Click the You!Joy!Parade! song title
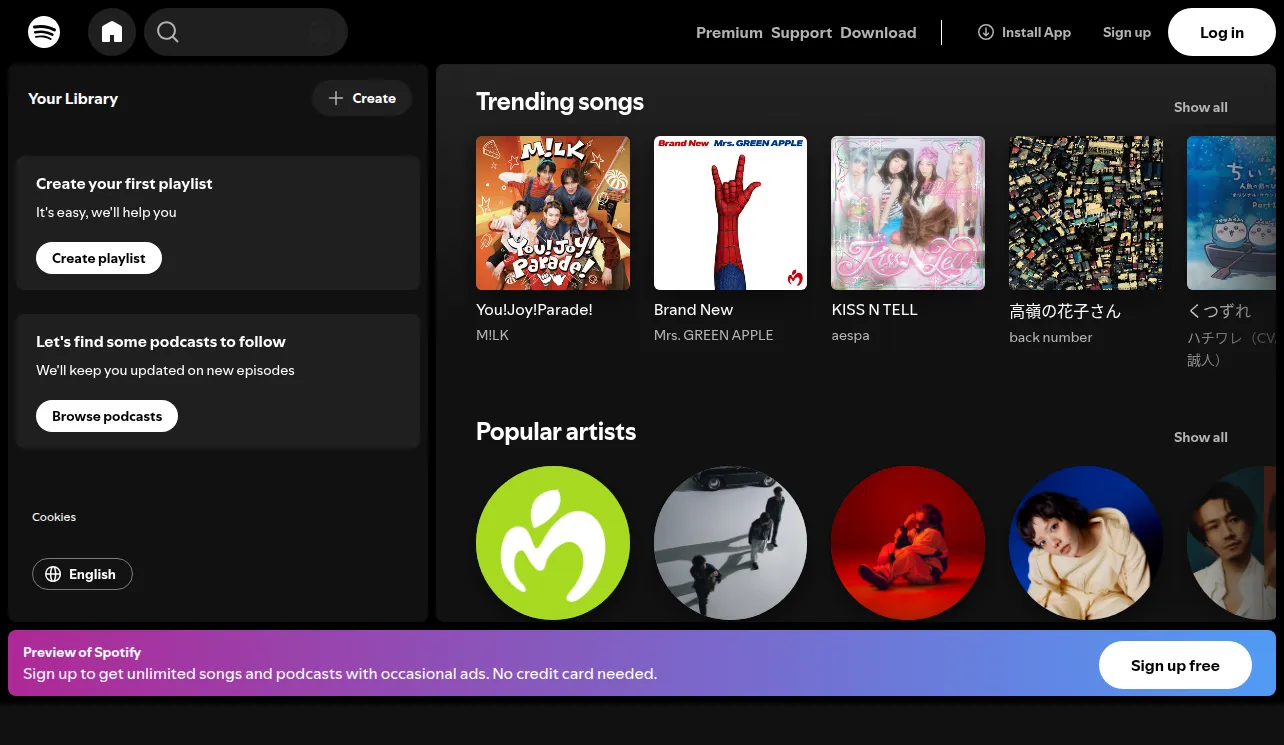Screen dimensions: 1284x745 (x=534, y=310)
